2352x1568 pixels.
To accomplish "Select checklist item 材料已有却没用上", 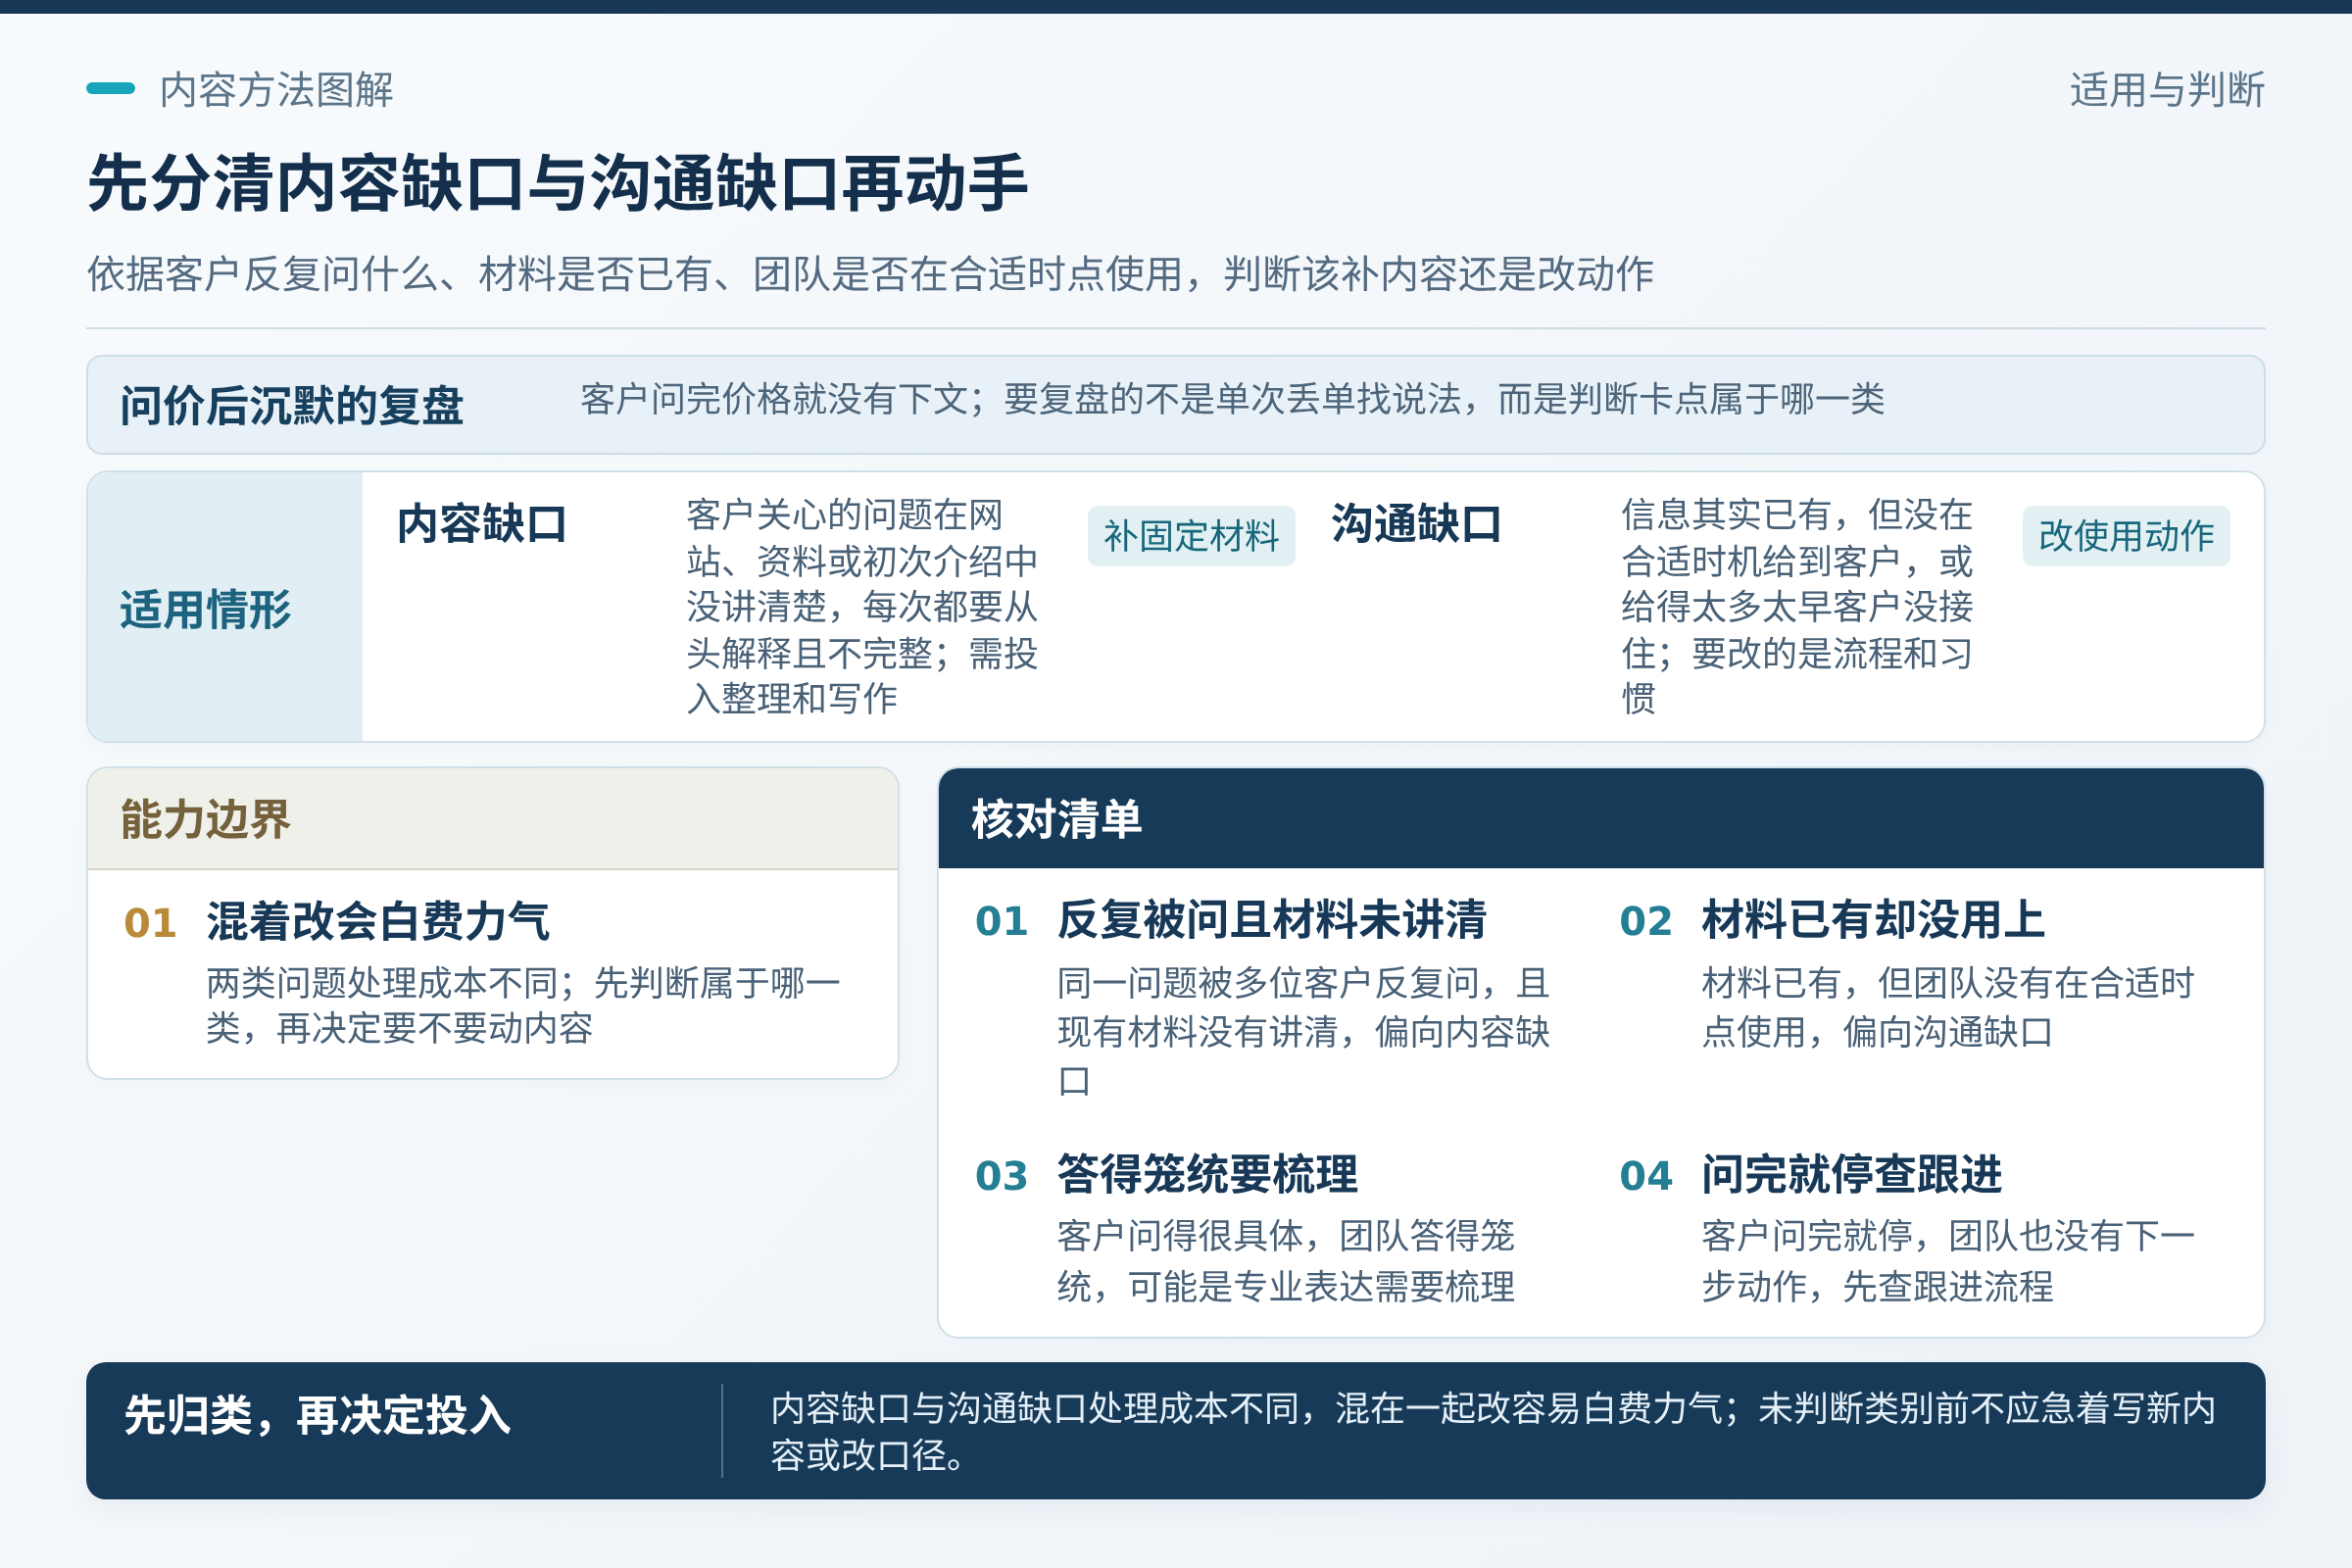I will point(1873,920).
